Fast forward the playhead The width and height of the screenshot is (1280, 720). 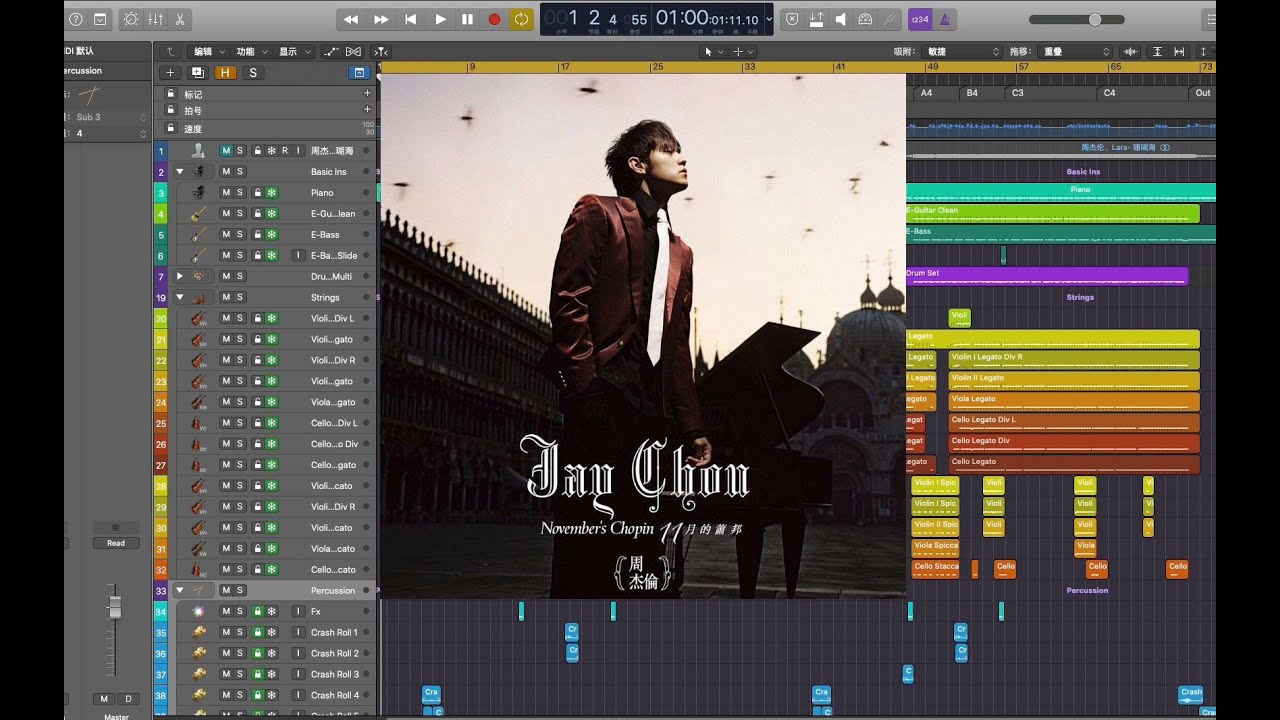[381, 19]
